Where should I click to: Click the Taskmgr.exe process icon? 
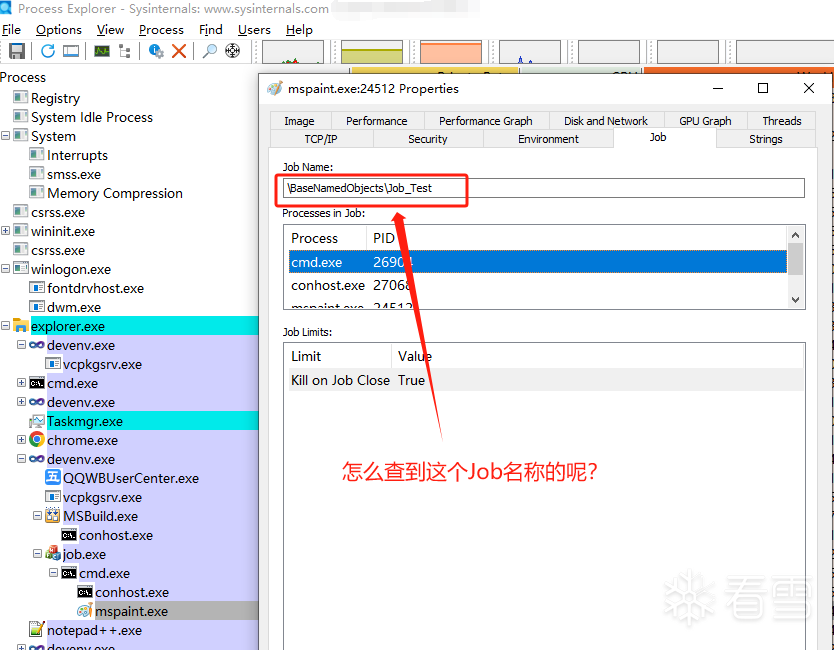click(37, 421)
